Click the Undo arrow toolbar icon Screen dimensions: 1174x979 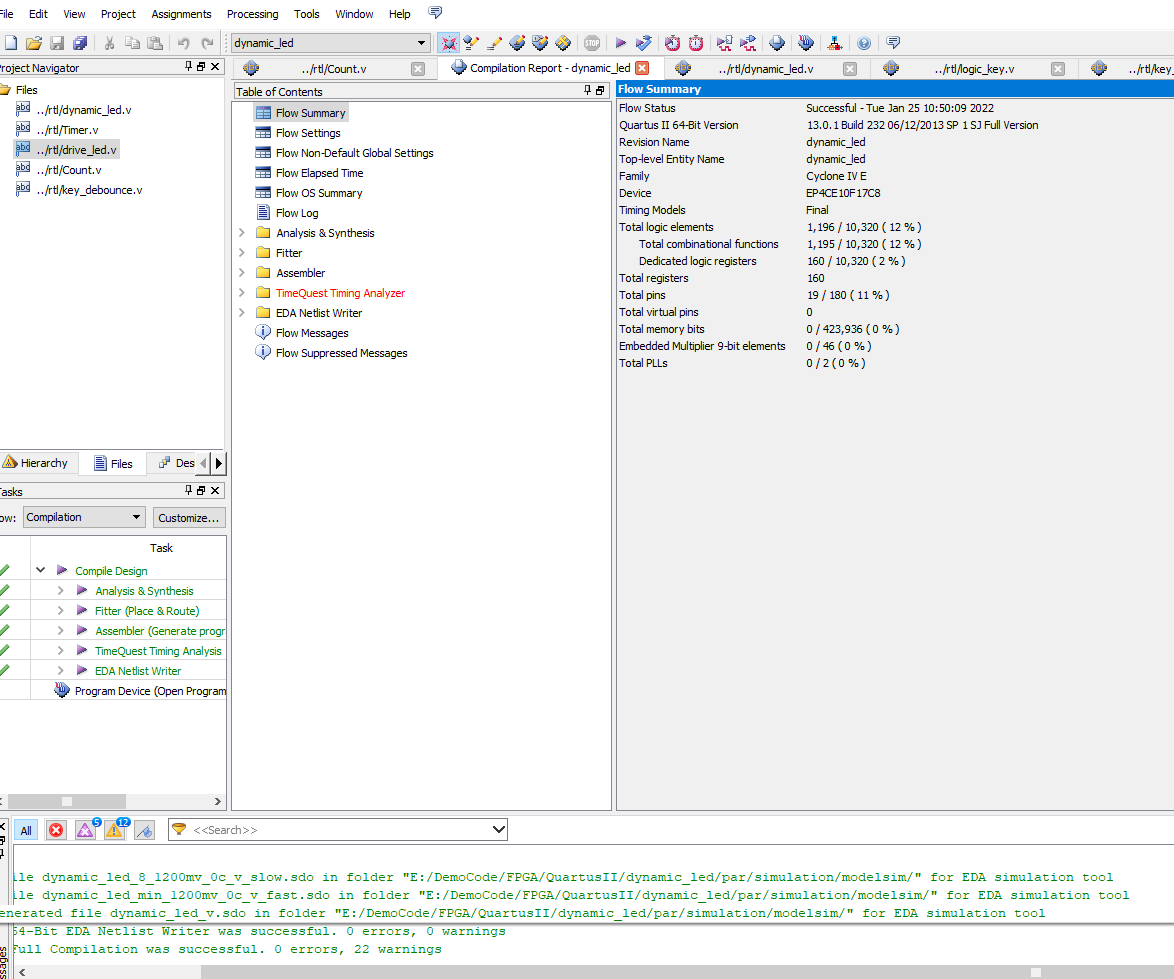coord(183,43)
